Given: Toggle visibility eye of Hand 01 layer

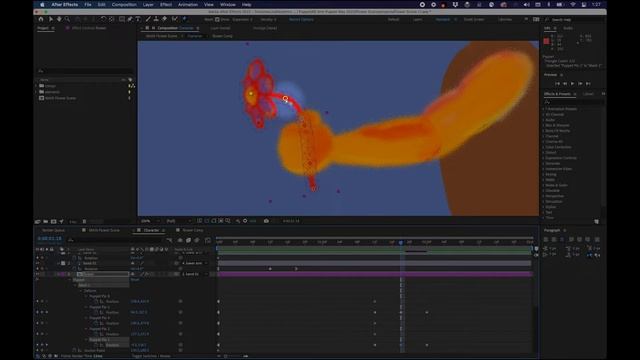Looking at the screenshot, I should [38, 263].
